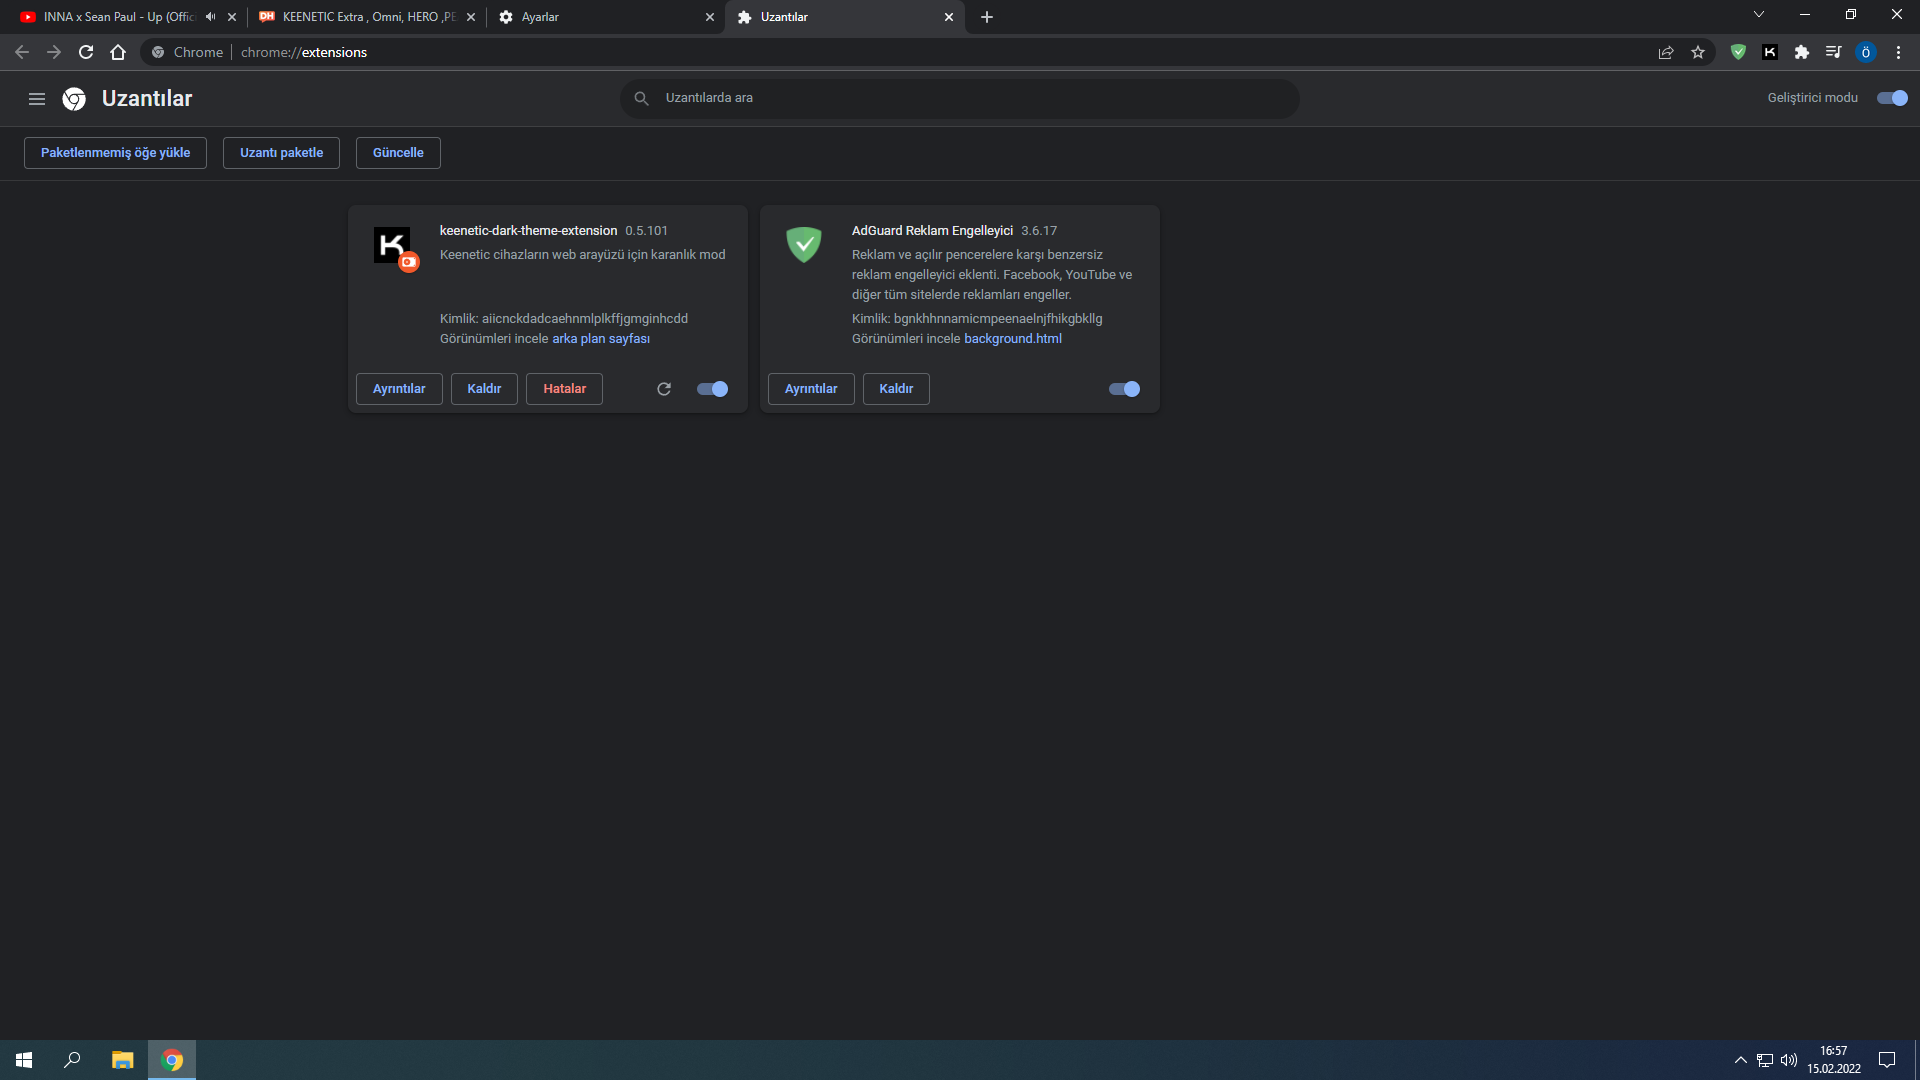Click the AdGuard shield logo on its card
Image resolution: width=1920 pixels, height=1080 pixels.
[x=804, y=244]
